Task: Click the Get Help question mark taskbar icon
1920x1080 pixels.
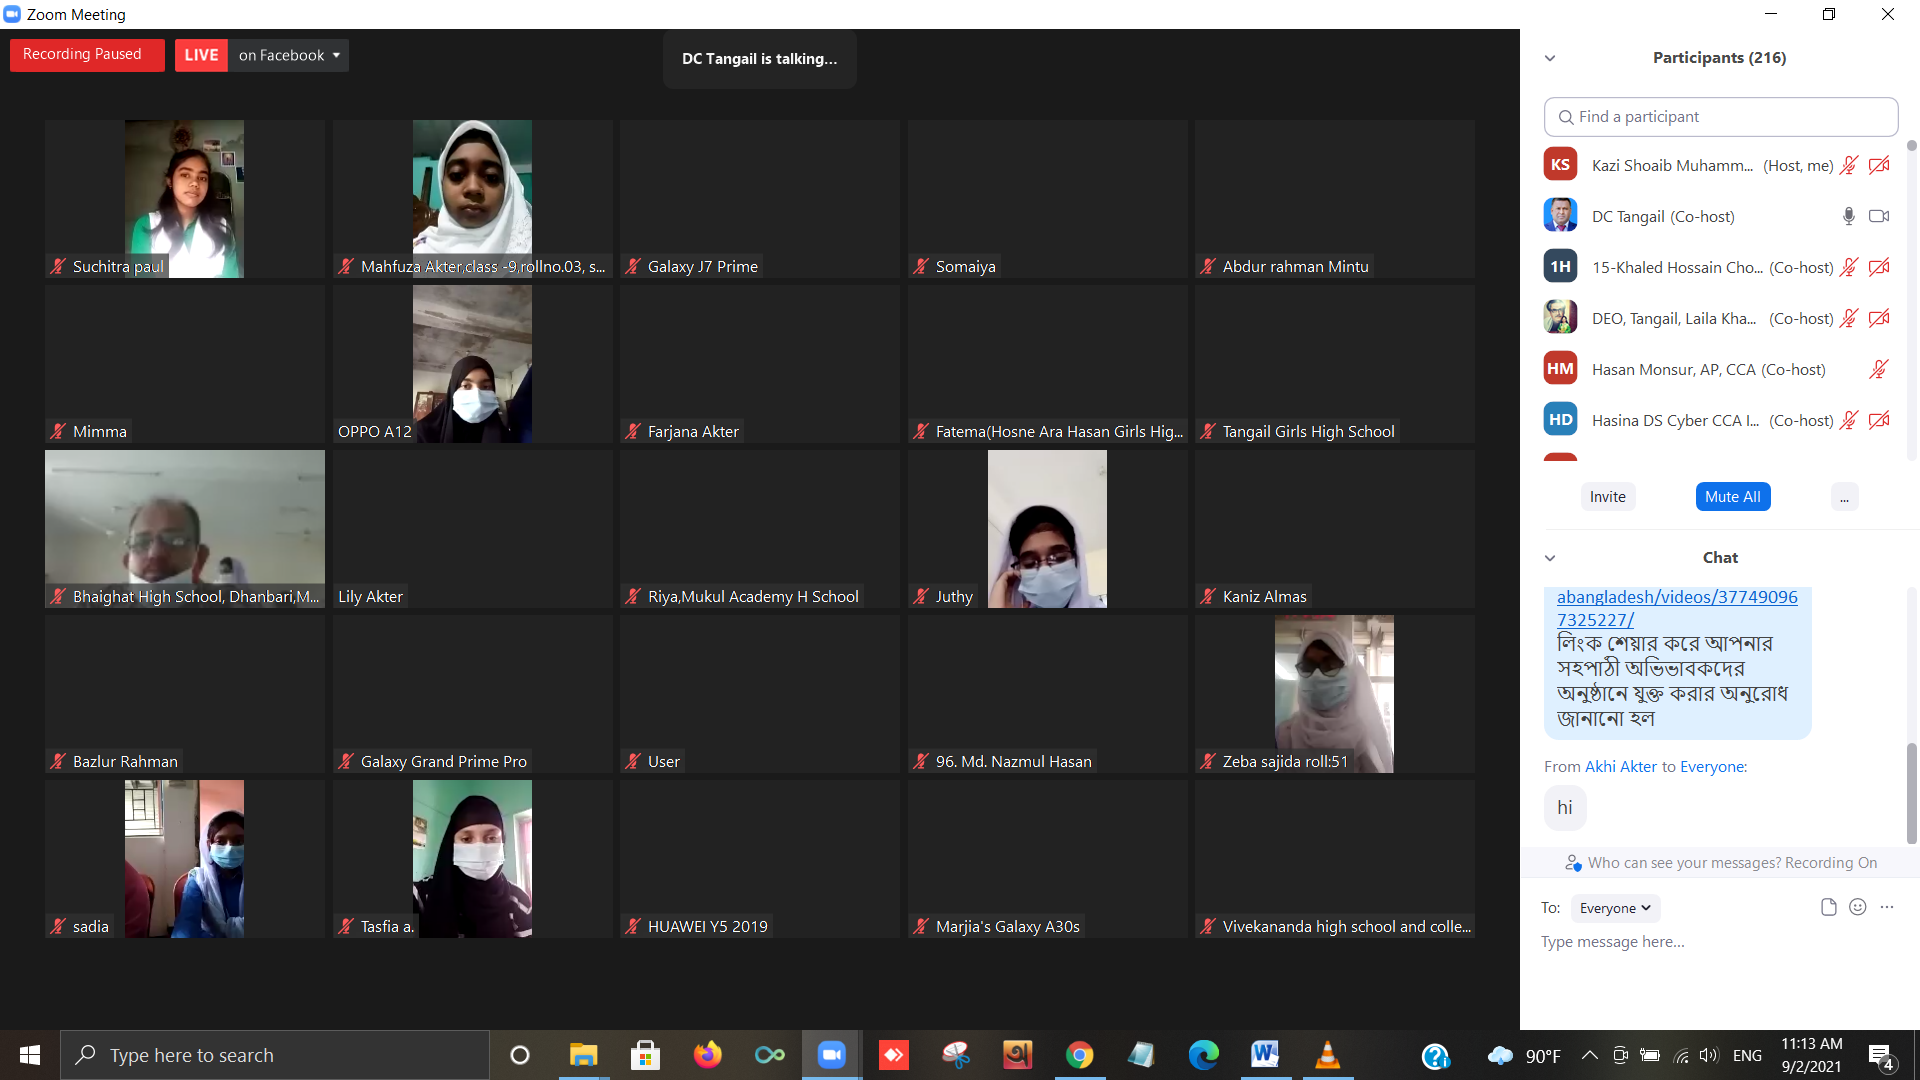Action: point(1435,1055)
